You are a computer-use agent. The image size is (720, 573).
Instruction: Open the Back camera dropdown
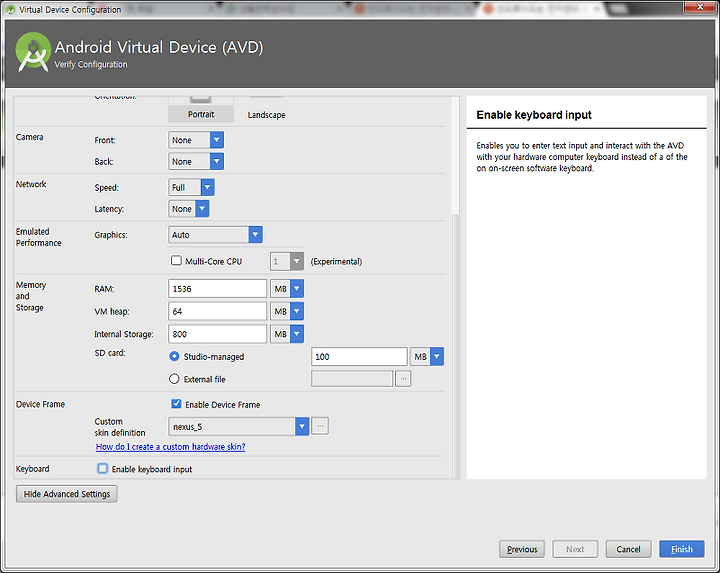coord(196,162)
